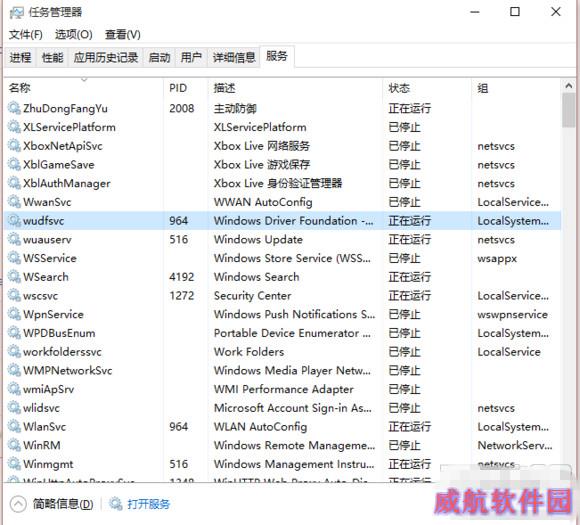This screenshot has width=580, height=525.
Task: Click the Windows Search description cell
Action: pos(257,277)
